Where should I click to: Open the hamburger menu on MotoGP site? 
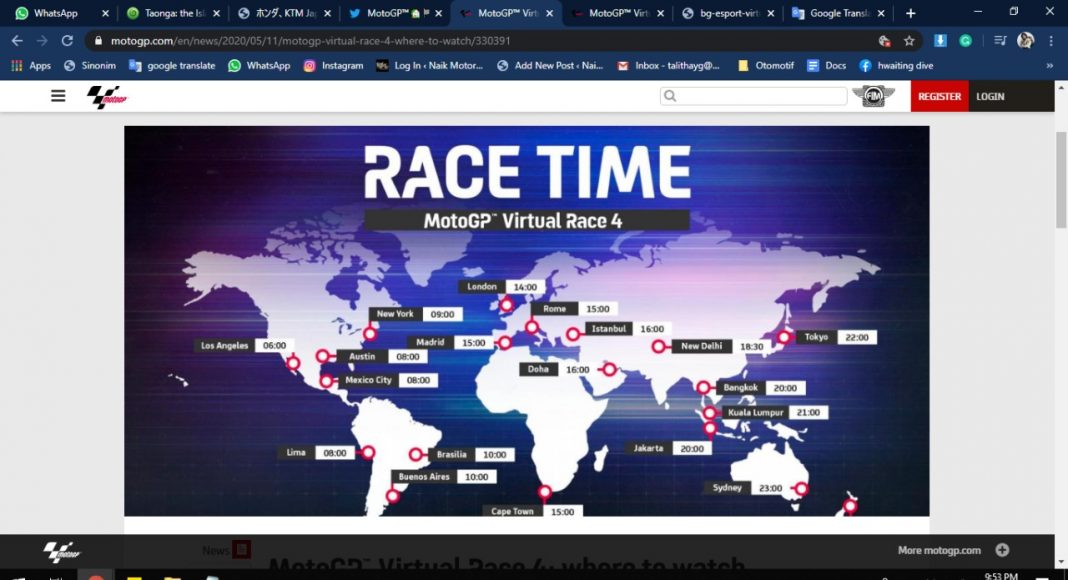click(58, 96)
